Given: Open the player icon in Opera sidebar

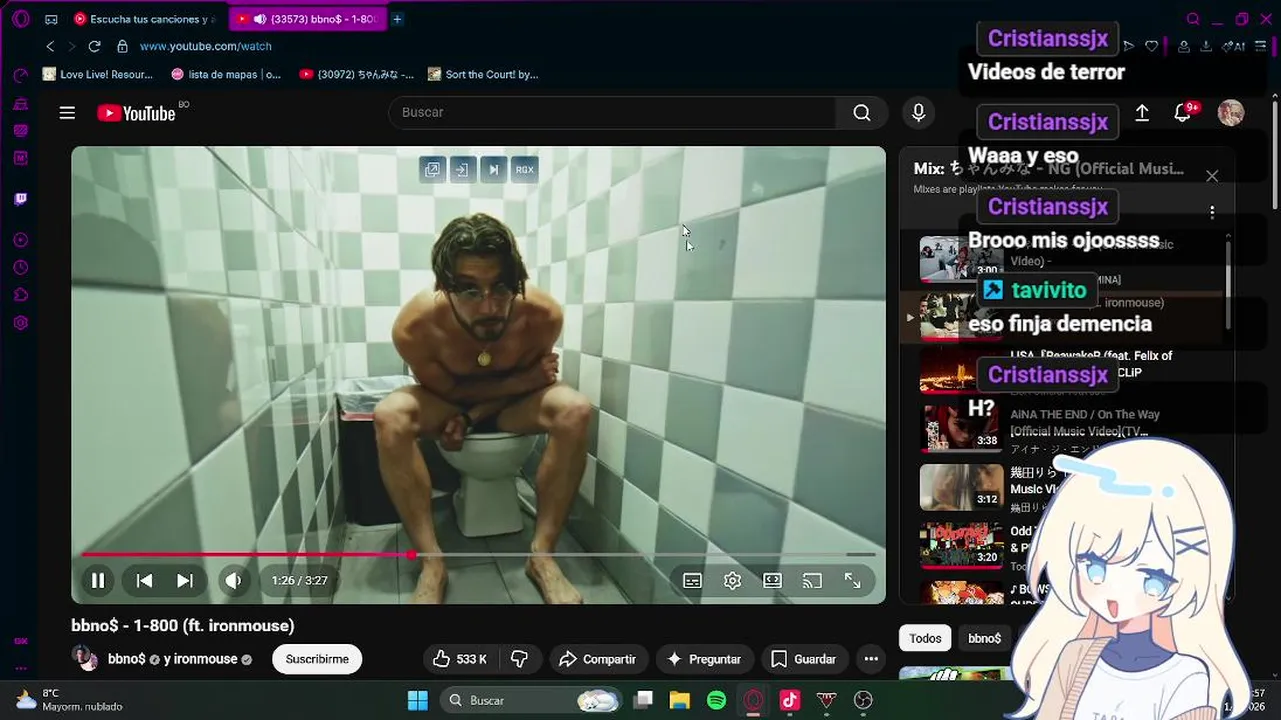Looking at the screenshot, I should coord(20,240).
